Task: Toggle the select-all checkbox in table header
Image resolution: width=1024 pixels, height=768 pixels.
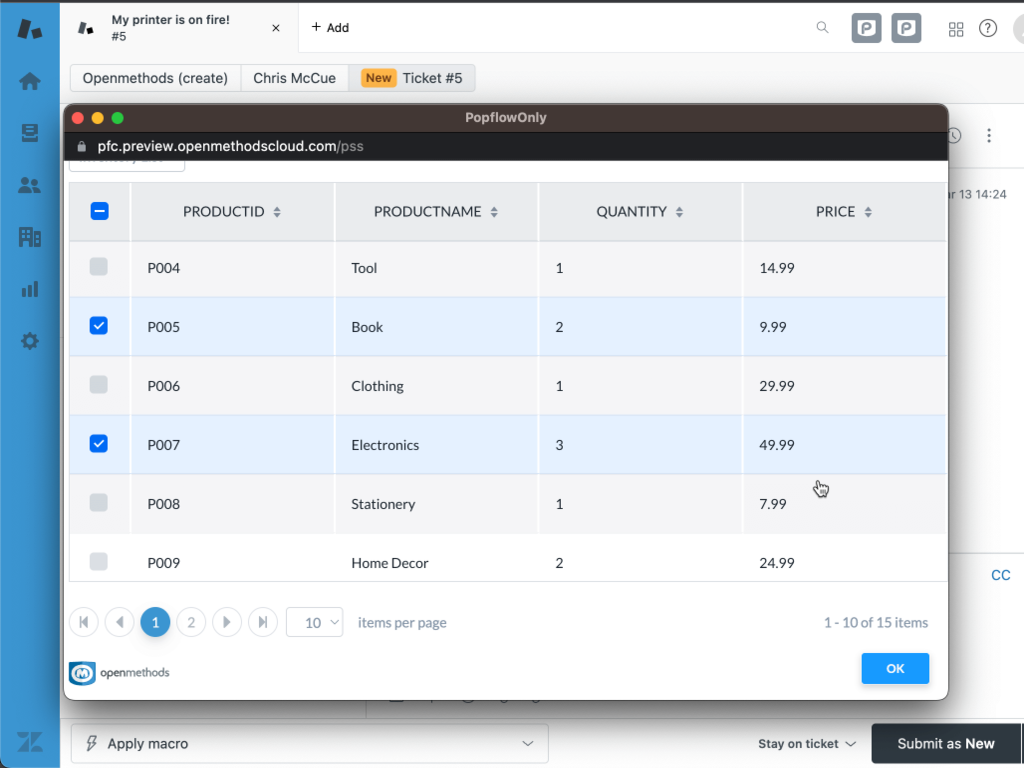Action: [98, 211]
